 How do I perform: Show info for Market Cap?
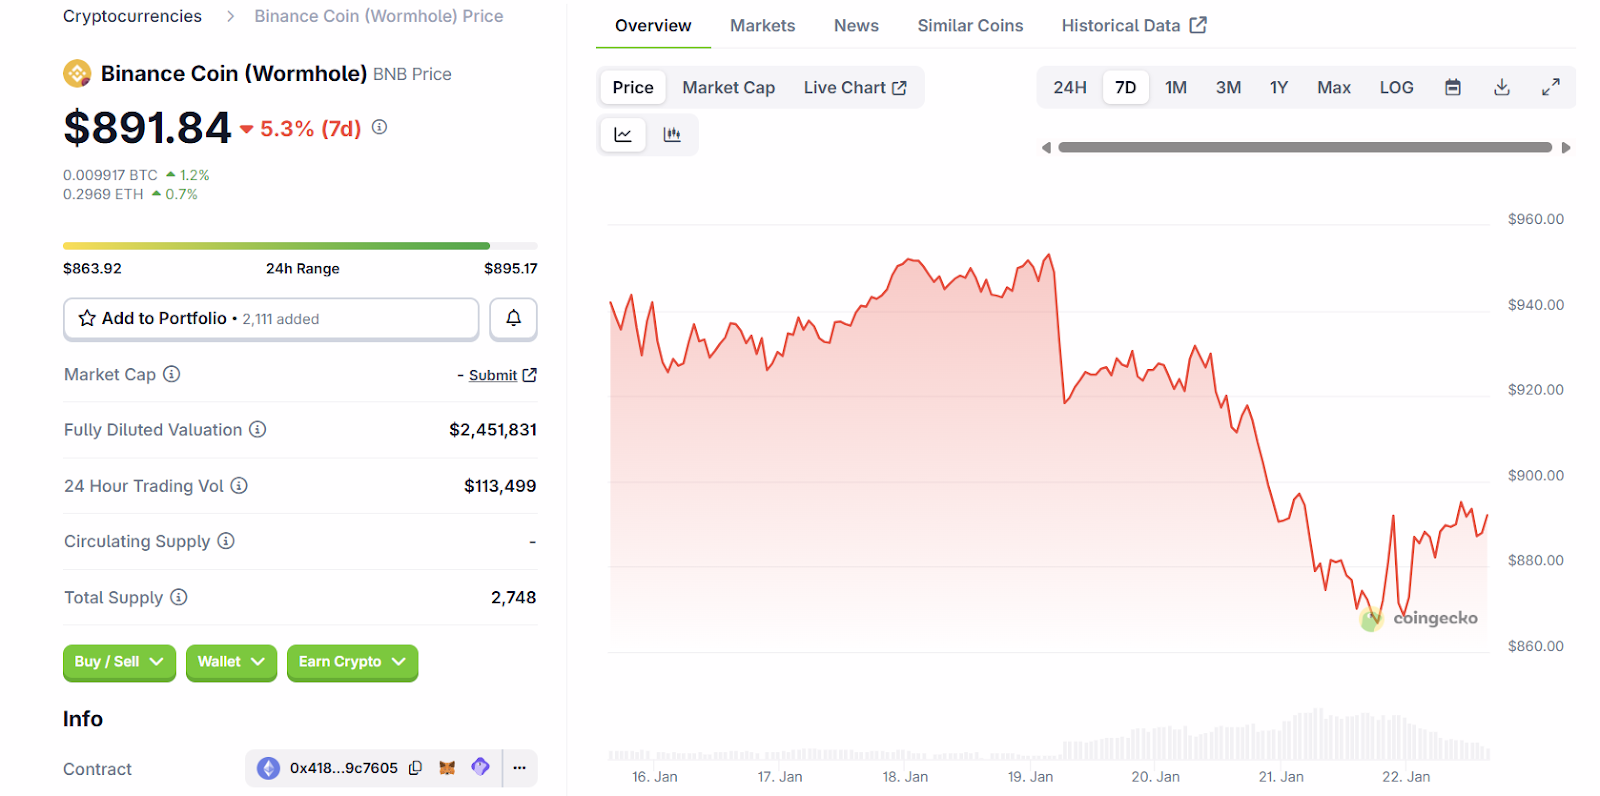click(x=172, y=374)
